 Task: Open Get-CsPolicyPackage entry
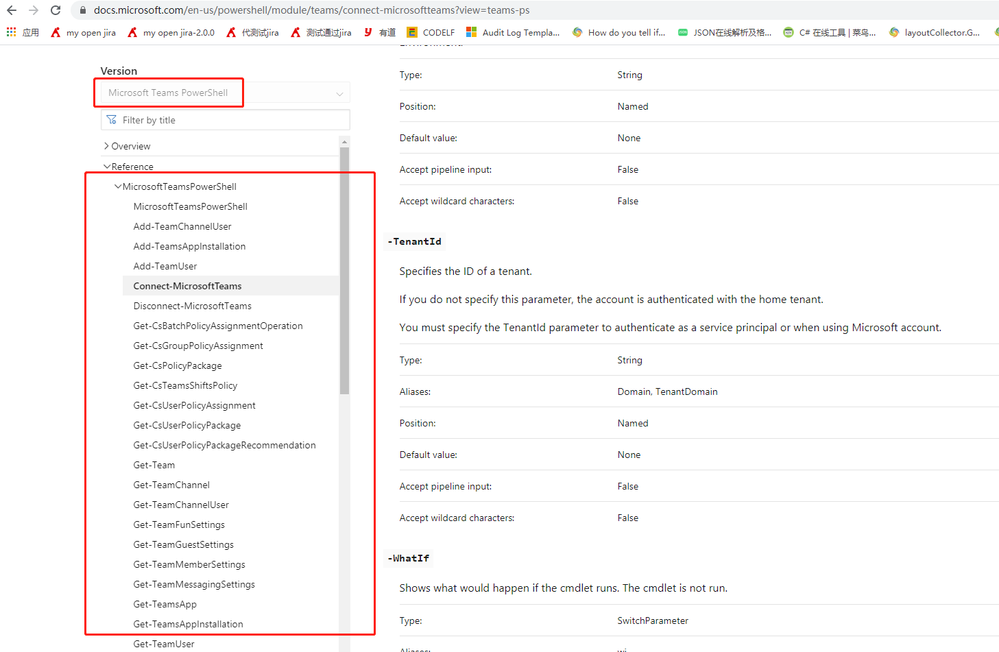click(x=177, y=366)
